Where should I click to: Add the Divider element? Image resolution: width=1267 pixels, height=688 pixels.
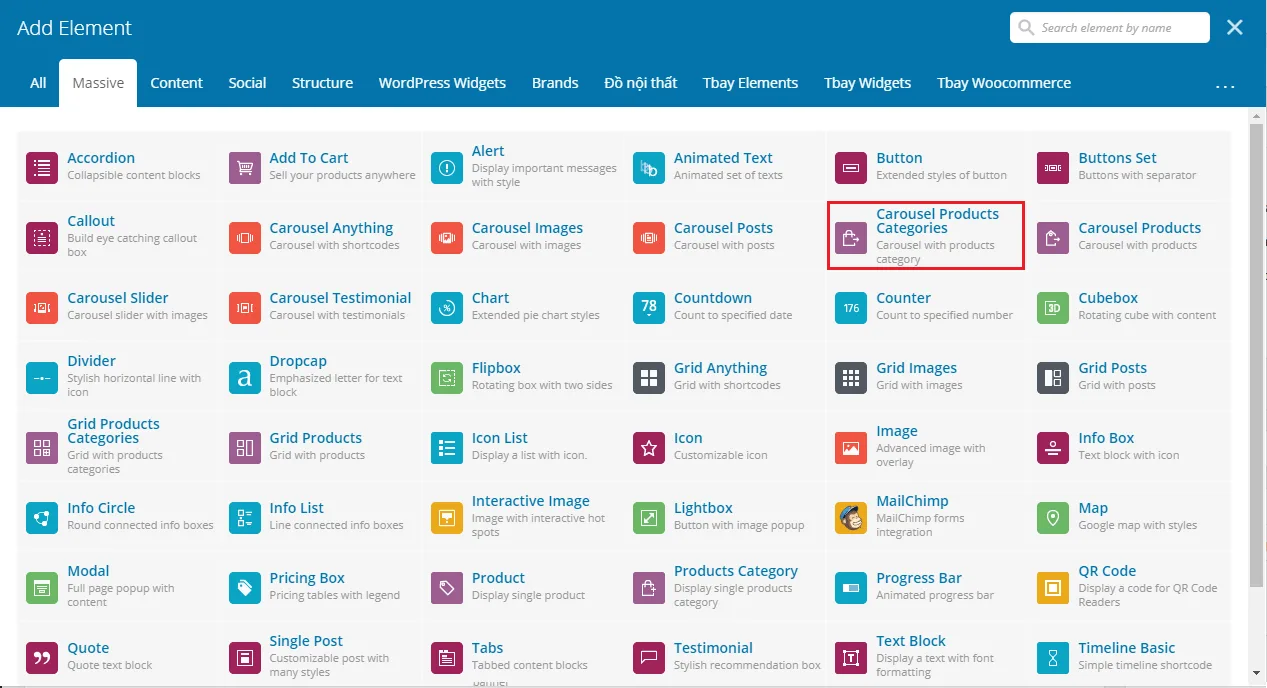click(118, 378)
